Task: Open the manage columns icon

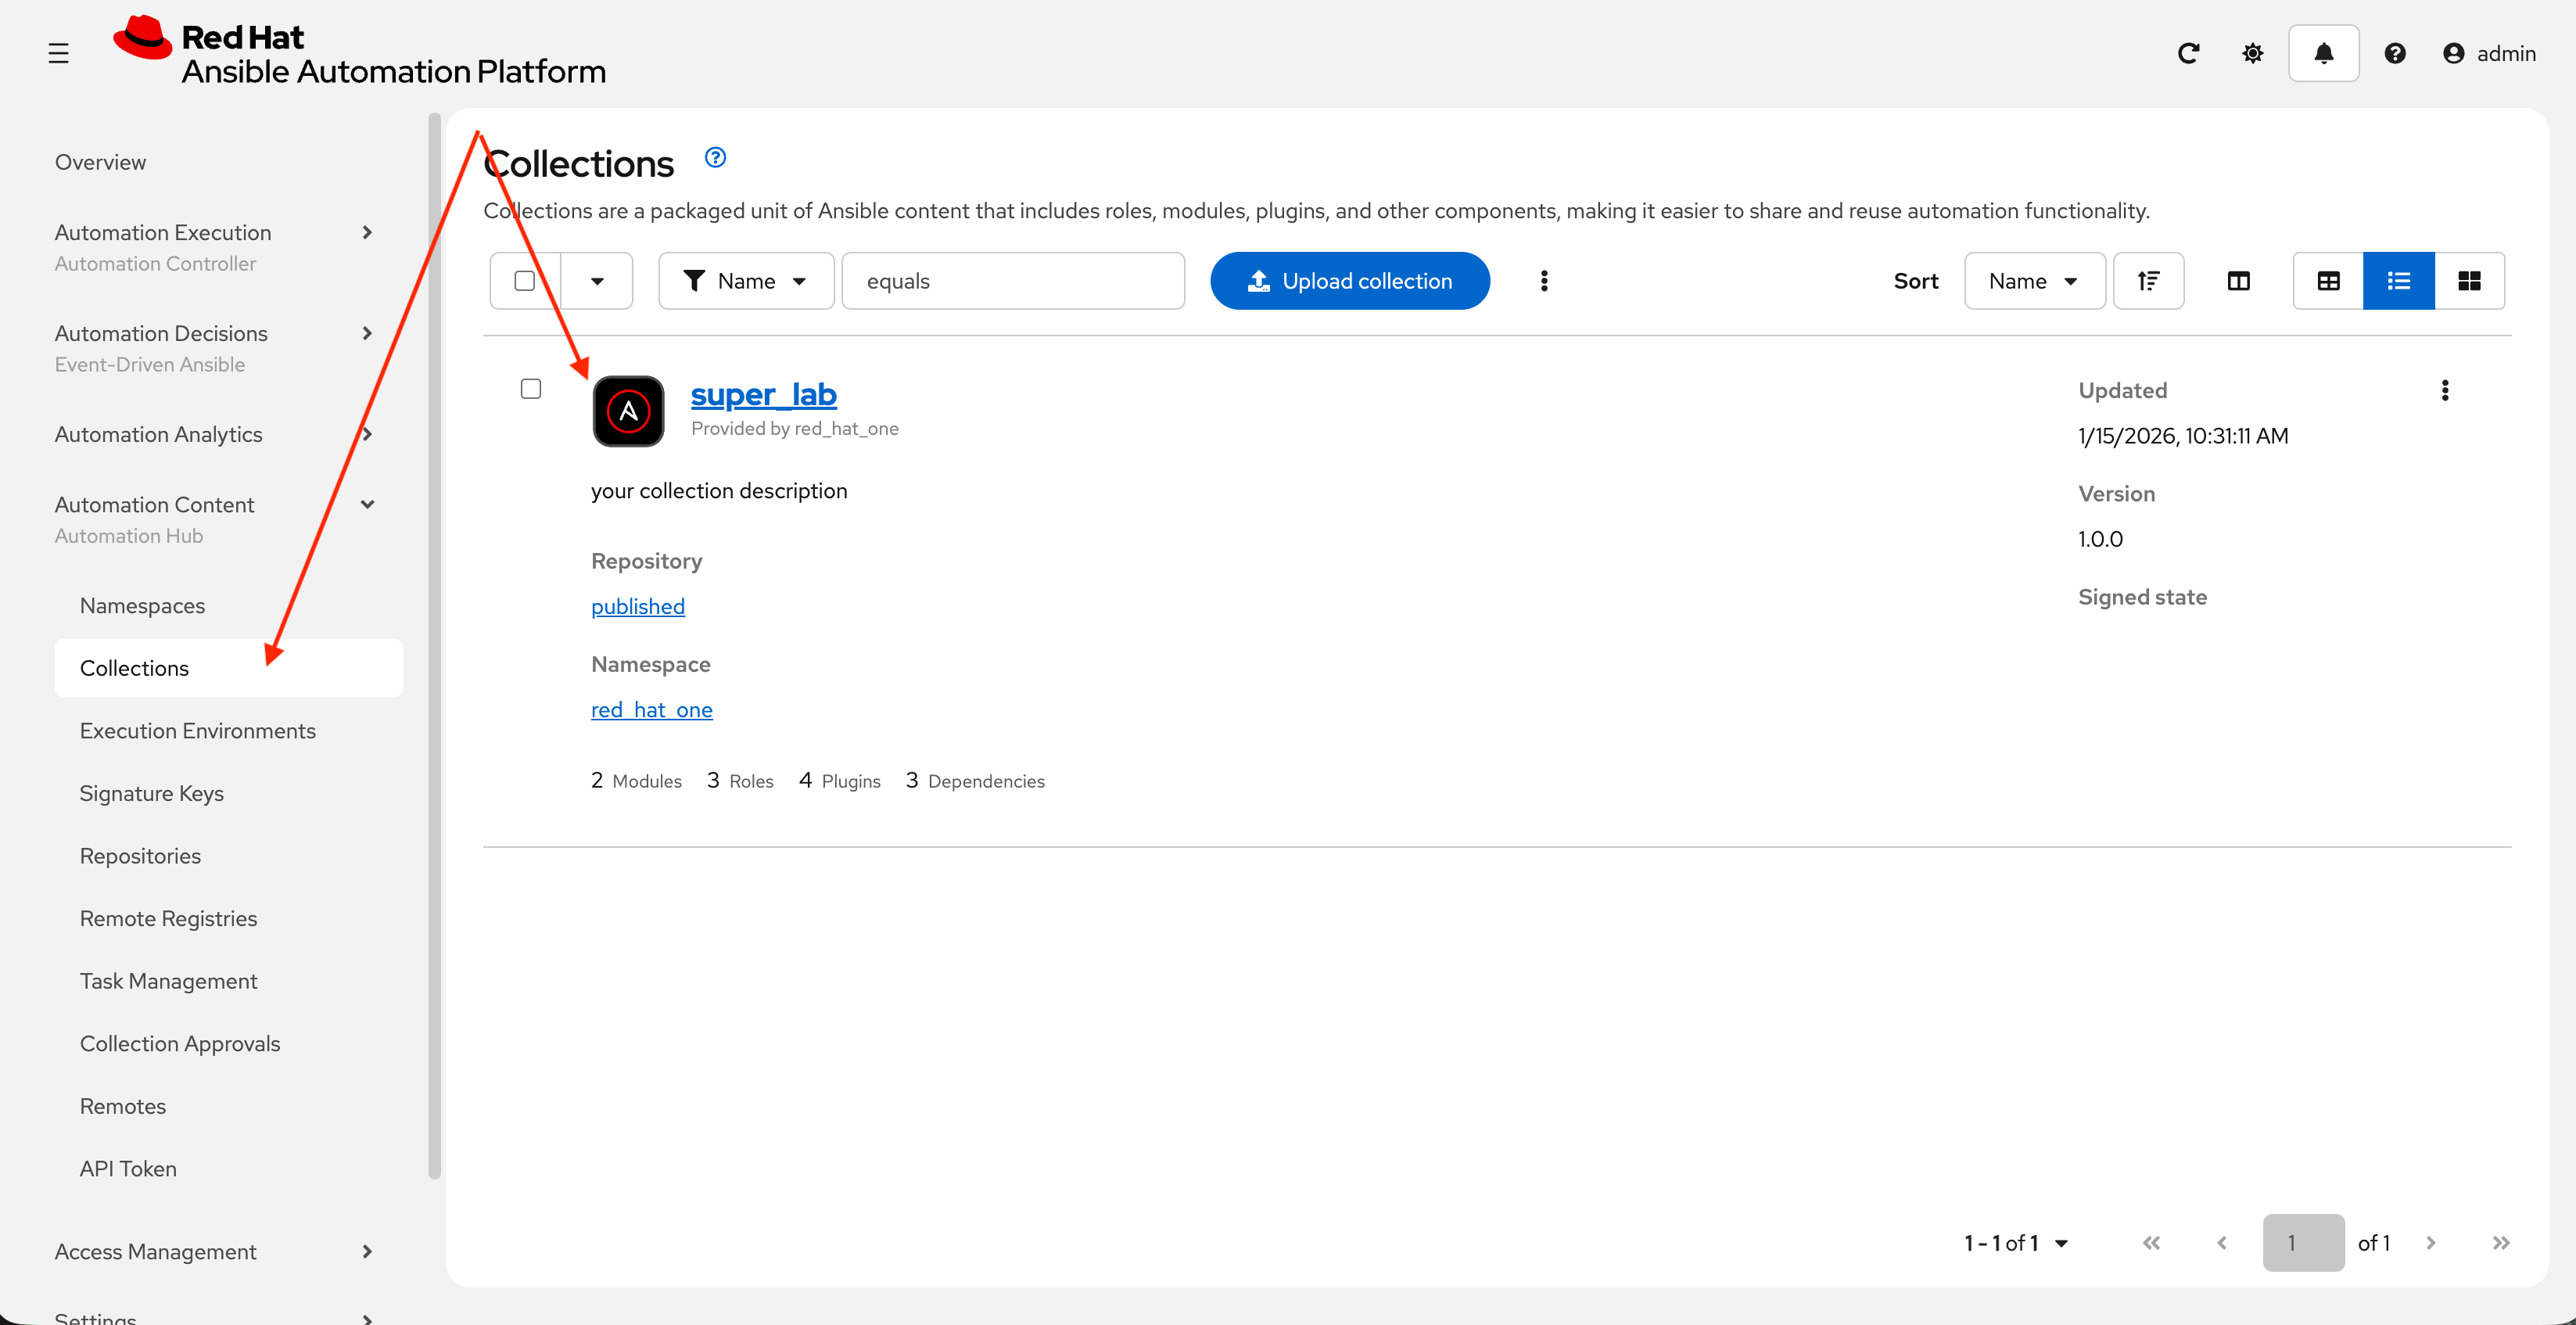Action: coord(2238,281)
